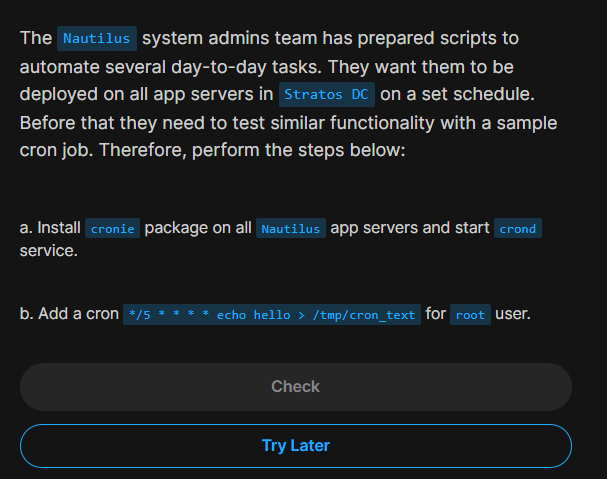Click the Nautilus tag in the intro paragraph
This screenshot has width=607, height=479.
(97, 40)
